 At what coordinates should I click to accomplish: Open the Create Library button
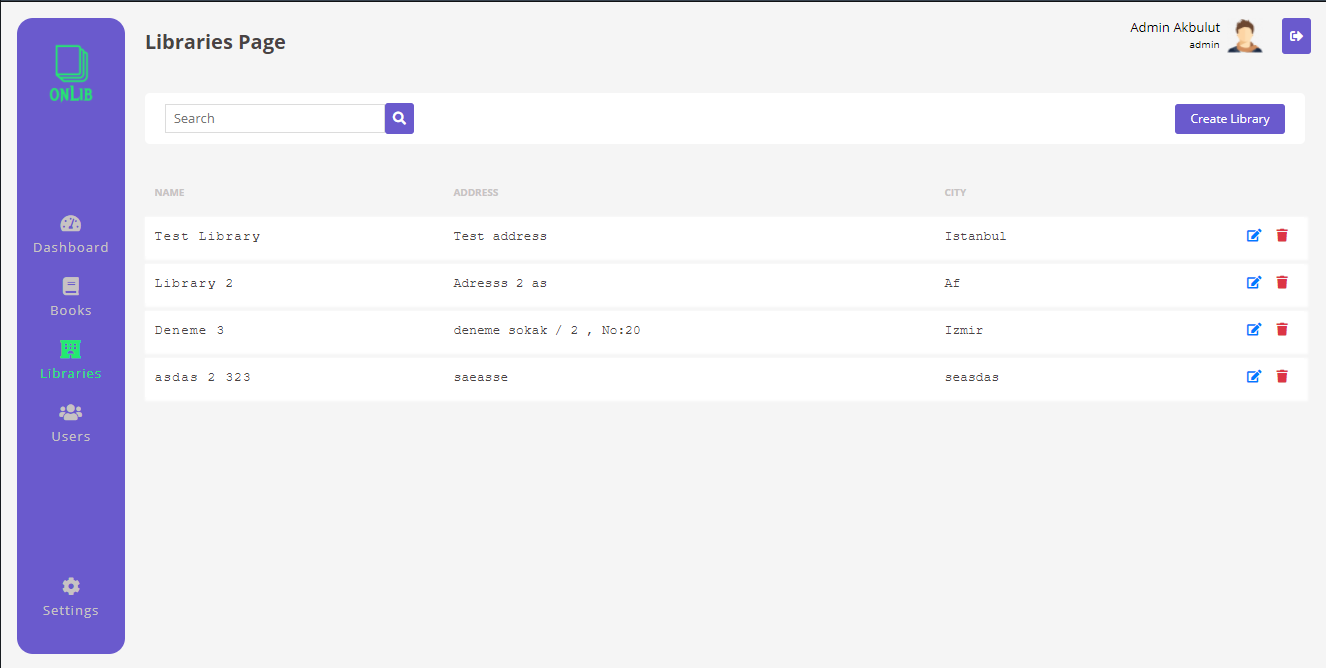1229,118
